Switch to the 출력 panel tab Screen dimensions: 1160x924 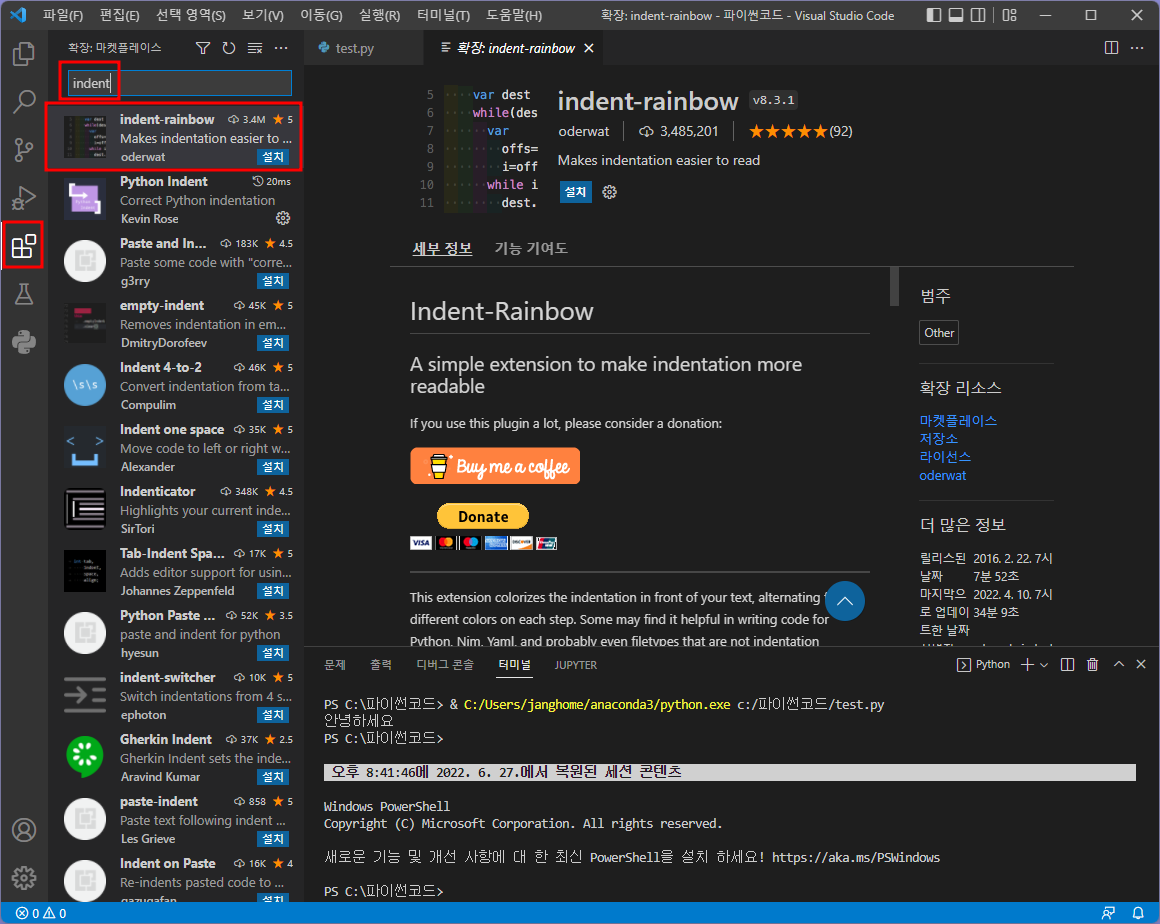pos(380,665)
